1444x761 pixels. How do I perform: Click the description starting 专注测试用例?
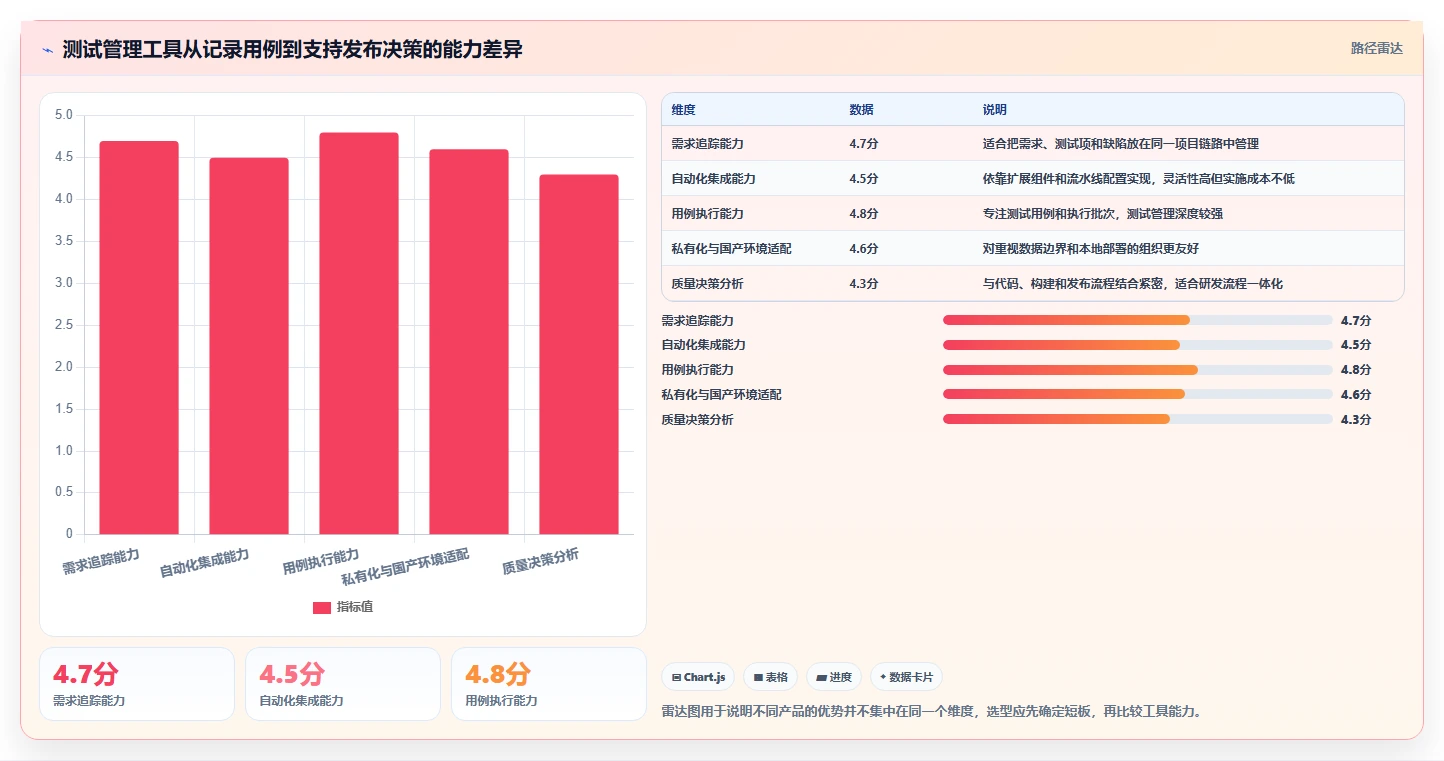pyautogui.click(x=1103, y=214)
